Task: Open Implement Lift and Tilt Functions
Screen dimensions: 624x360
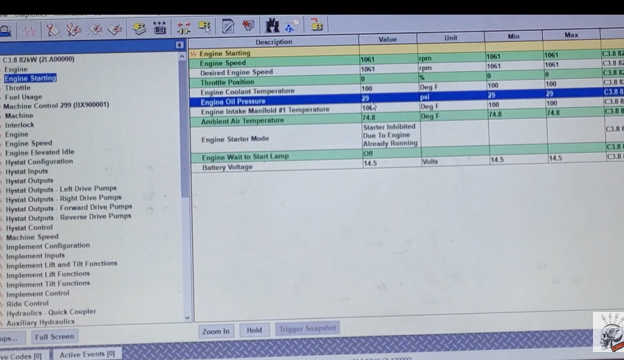Action: point(62,265)
